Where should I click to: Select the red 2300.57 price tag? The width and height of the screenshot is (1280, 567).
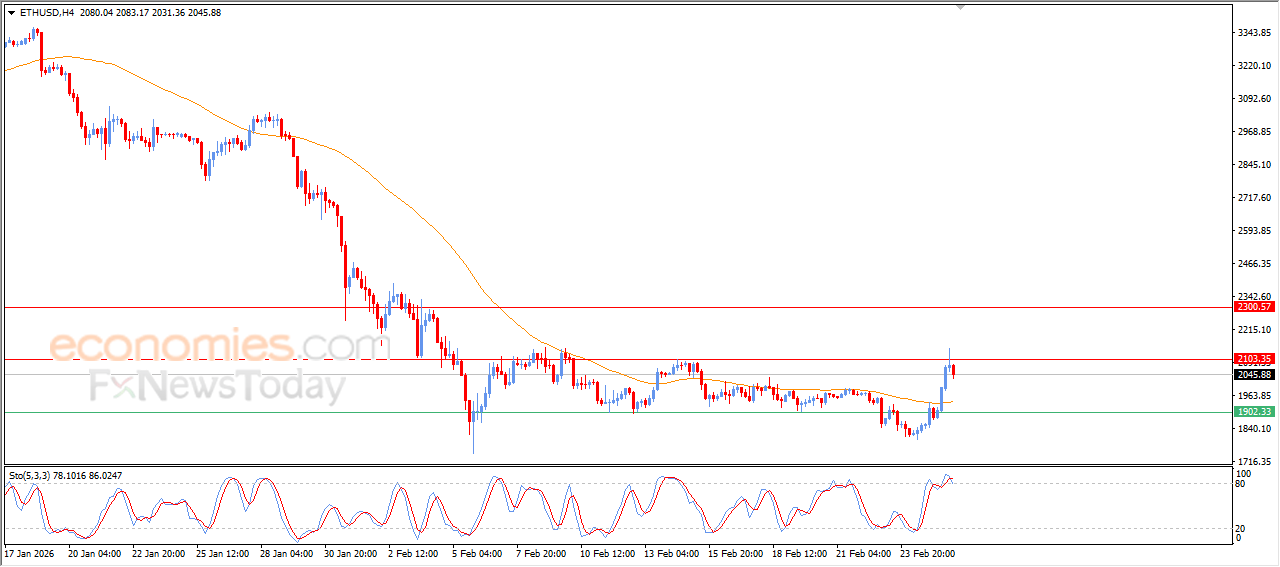[1253, 307]
